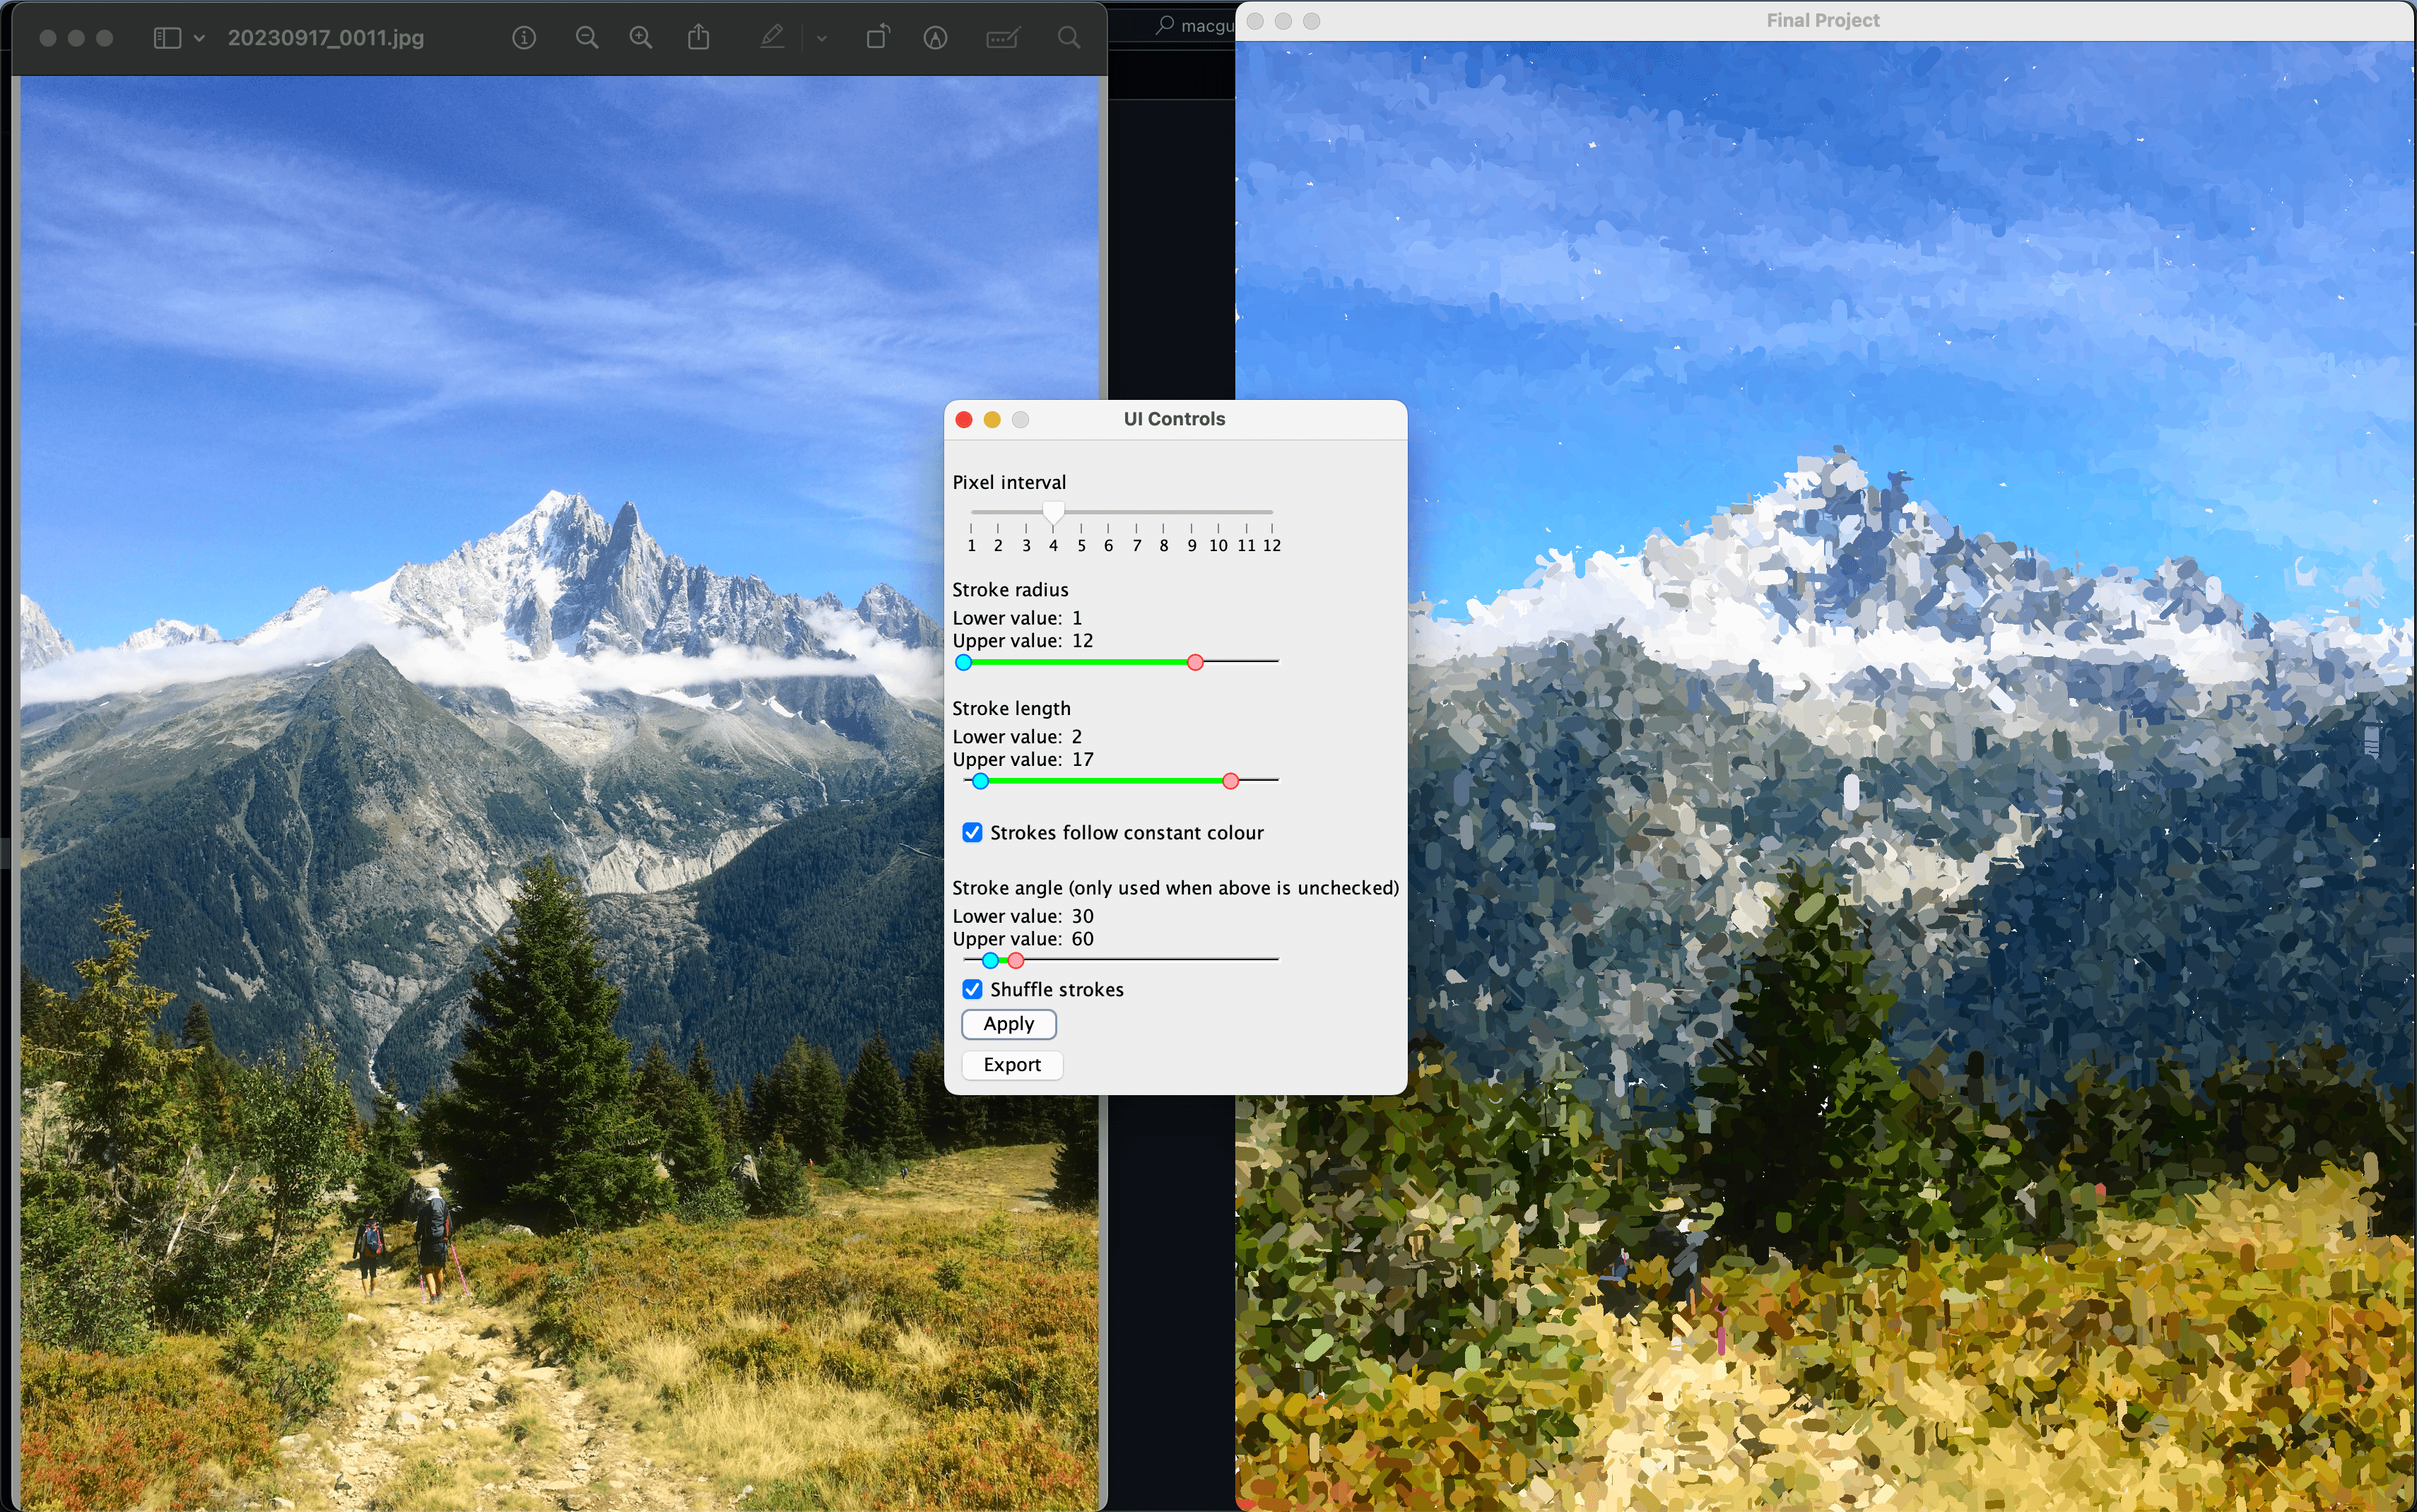Uncheck Strokes follow constant colour
Screen dimensions: 2417x1512
point(972,832)
